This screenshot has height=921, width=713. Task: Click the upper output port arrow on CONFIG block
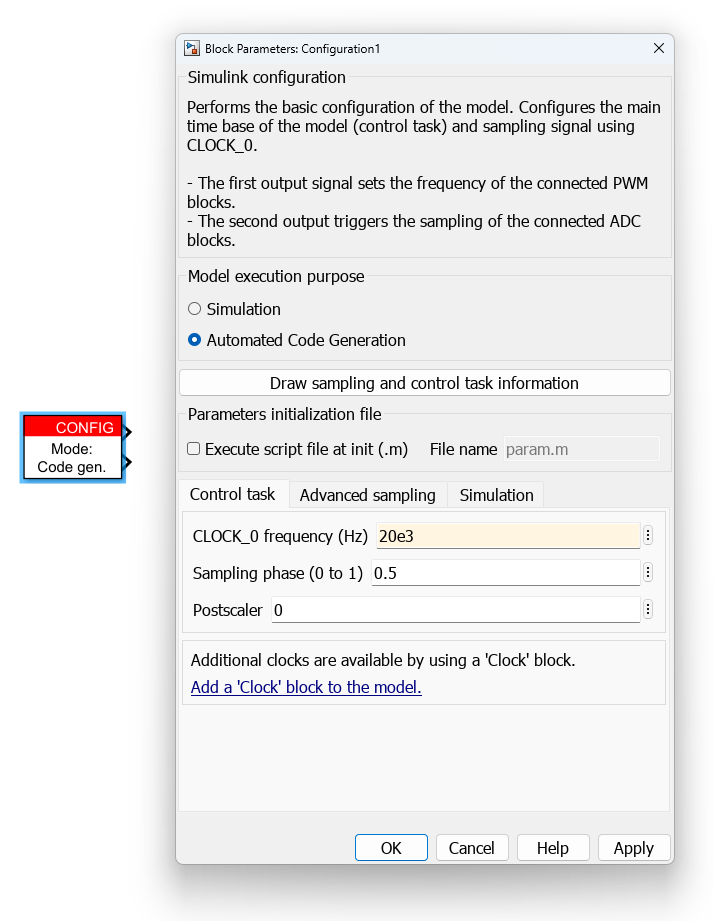(x=127, y=432)
